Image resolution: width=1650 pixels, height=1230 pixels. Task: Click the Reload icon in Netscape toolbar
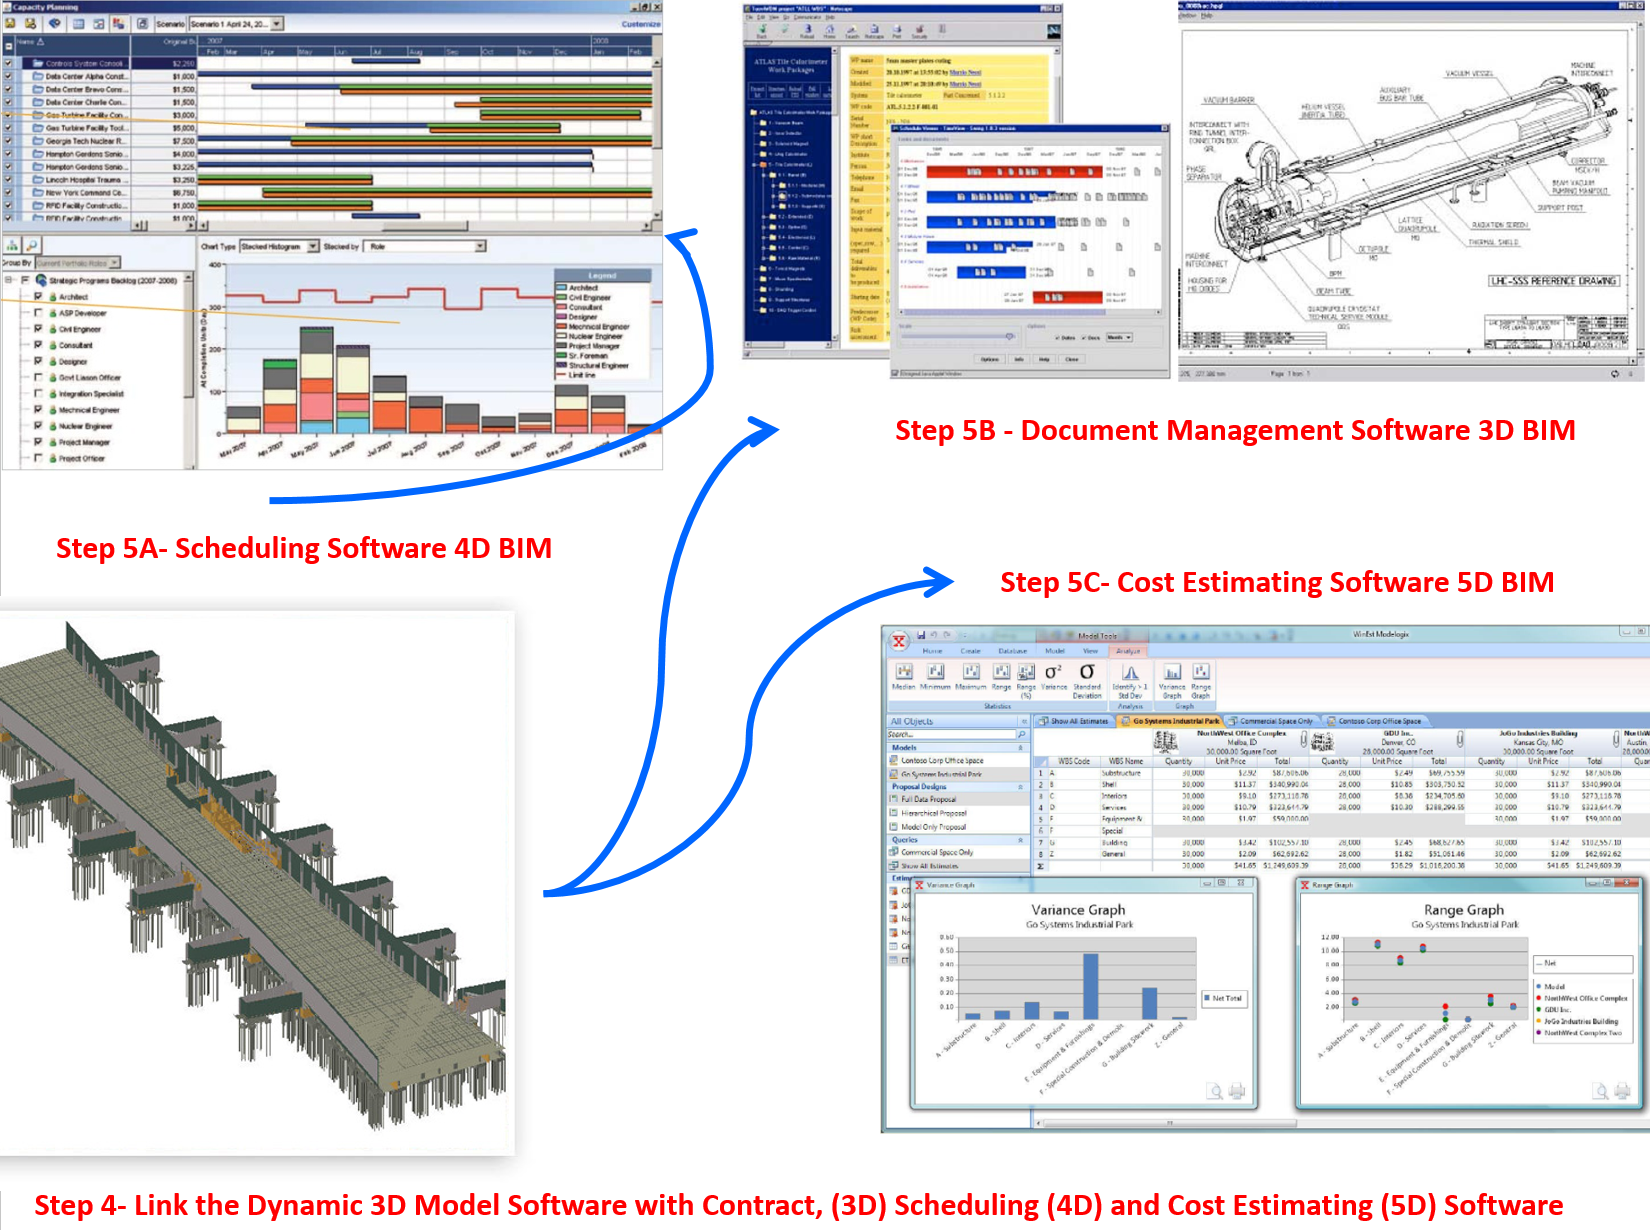(x=807, y=30)
